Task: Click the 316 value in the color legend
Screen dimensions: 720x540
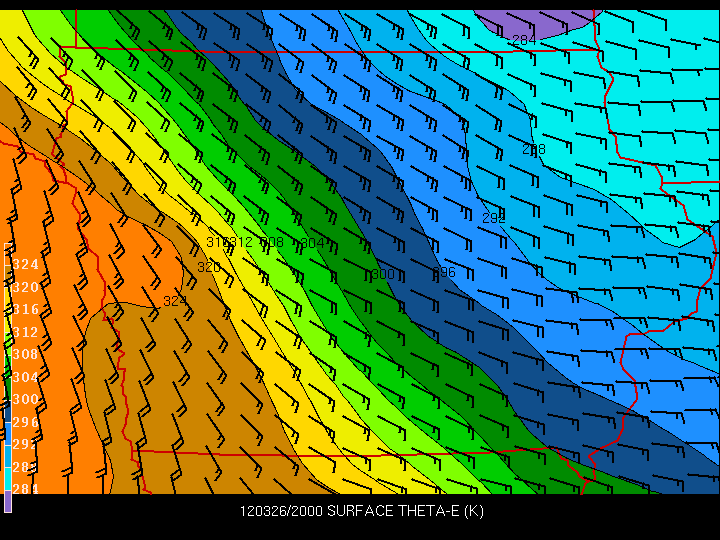Action: coord(26,309)
